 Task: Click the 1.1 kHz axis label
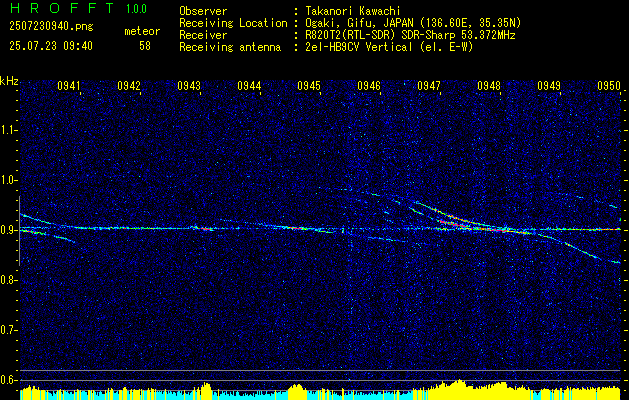pos(8,130)
